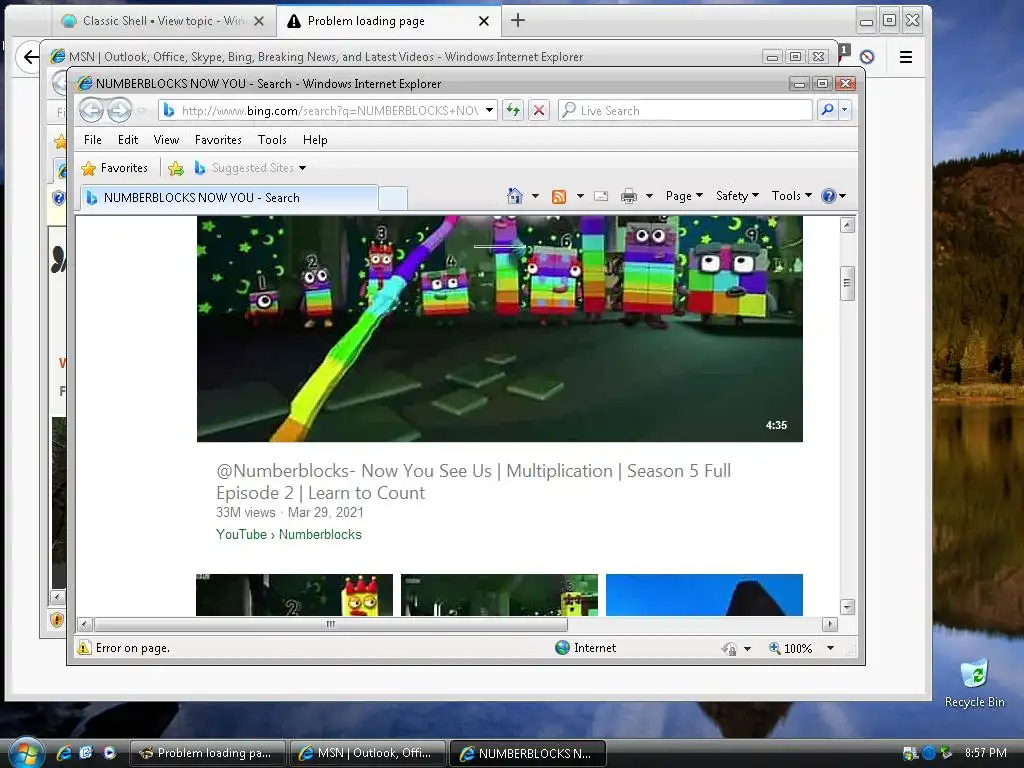Click the scroll up arrow of page

847,225
